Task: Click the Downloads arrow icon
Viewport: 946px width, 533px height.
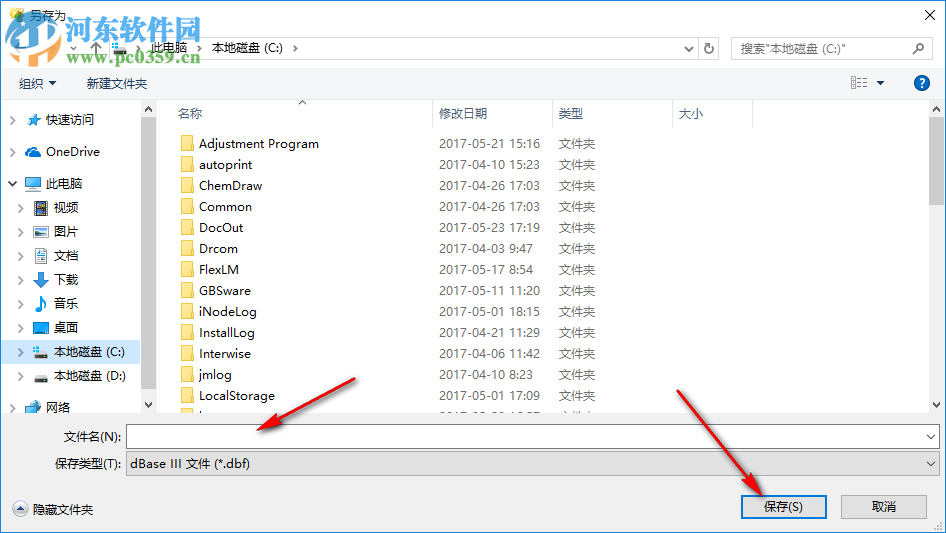Action: 40,279
